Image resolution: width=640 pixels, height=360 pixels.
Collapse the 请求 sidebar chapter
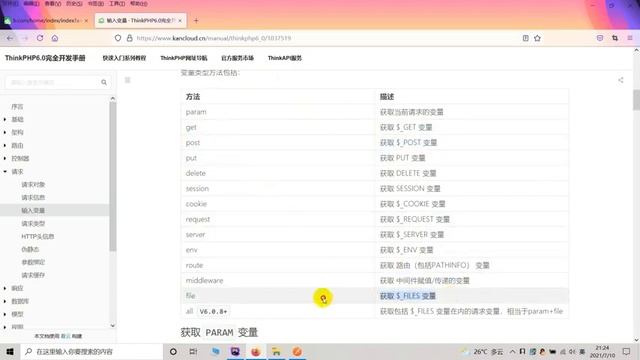coord(5,171)
